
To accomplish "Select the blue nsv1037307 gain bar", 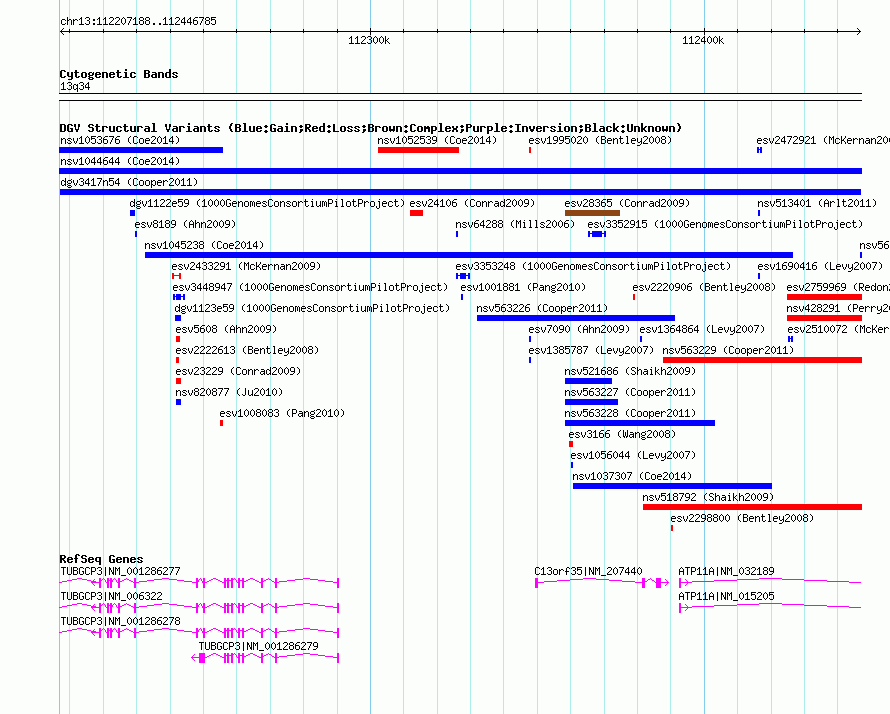I will (672, 486).
